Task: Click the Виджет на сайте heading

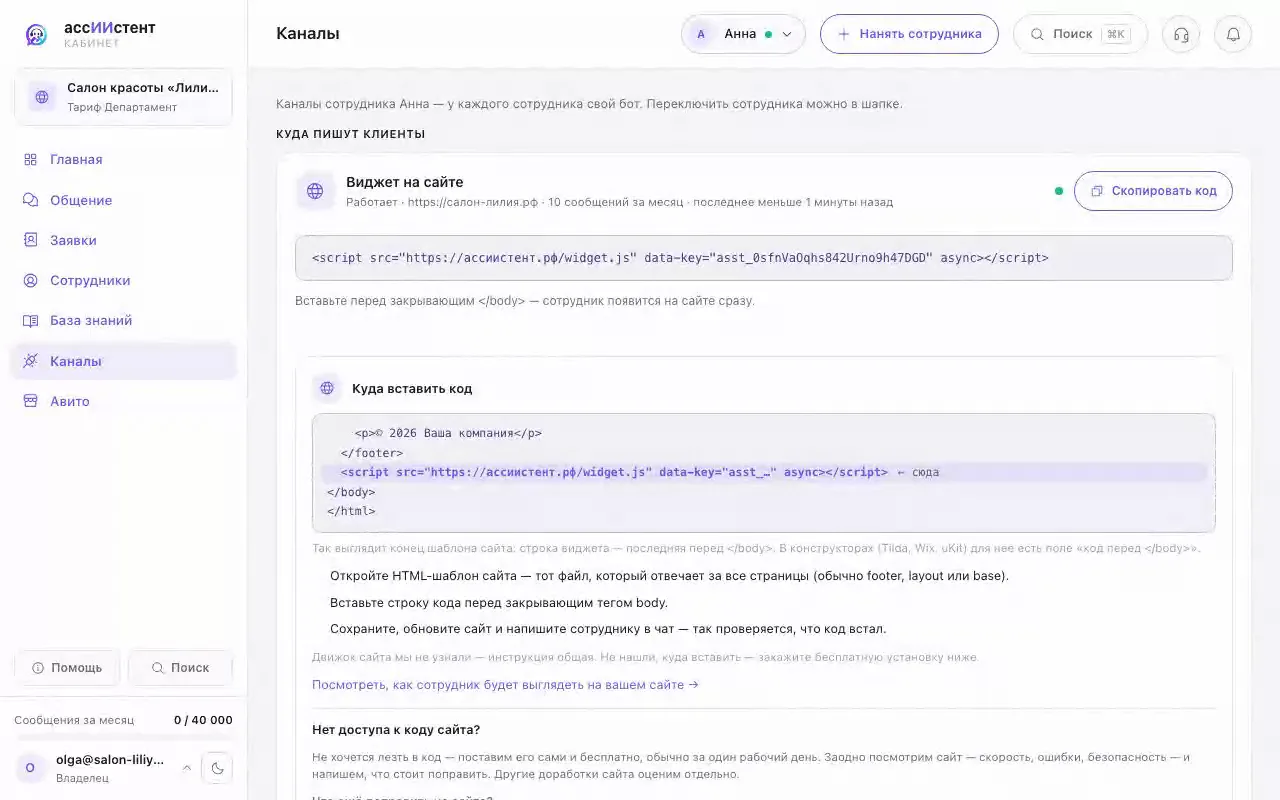Action: pyautogui.click(x=405, y=182)
